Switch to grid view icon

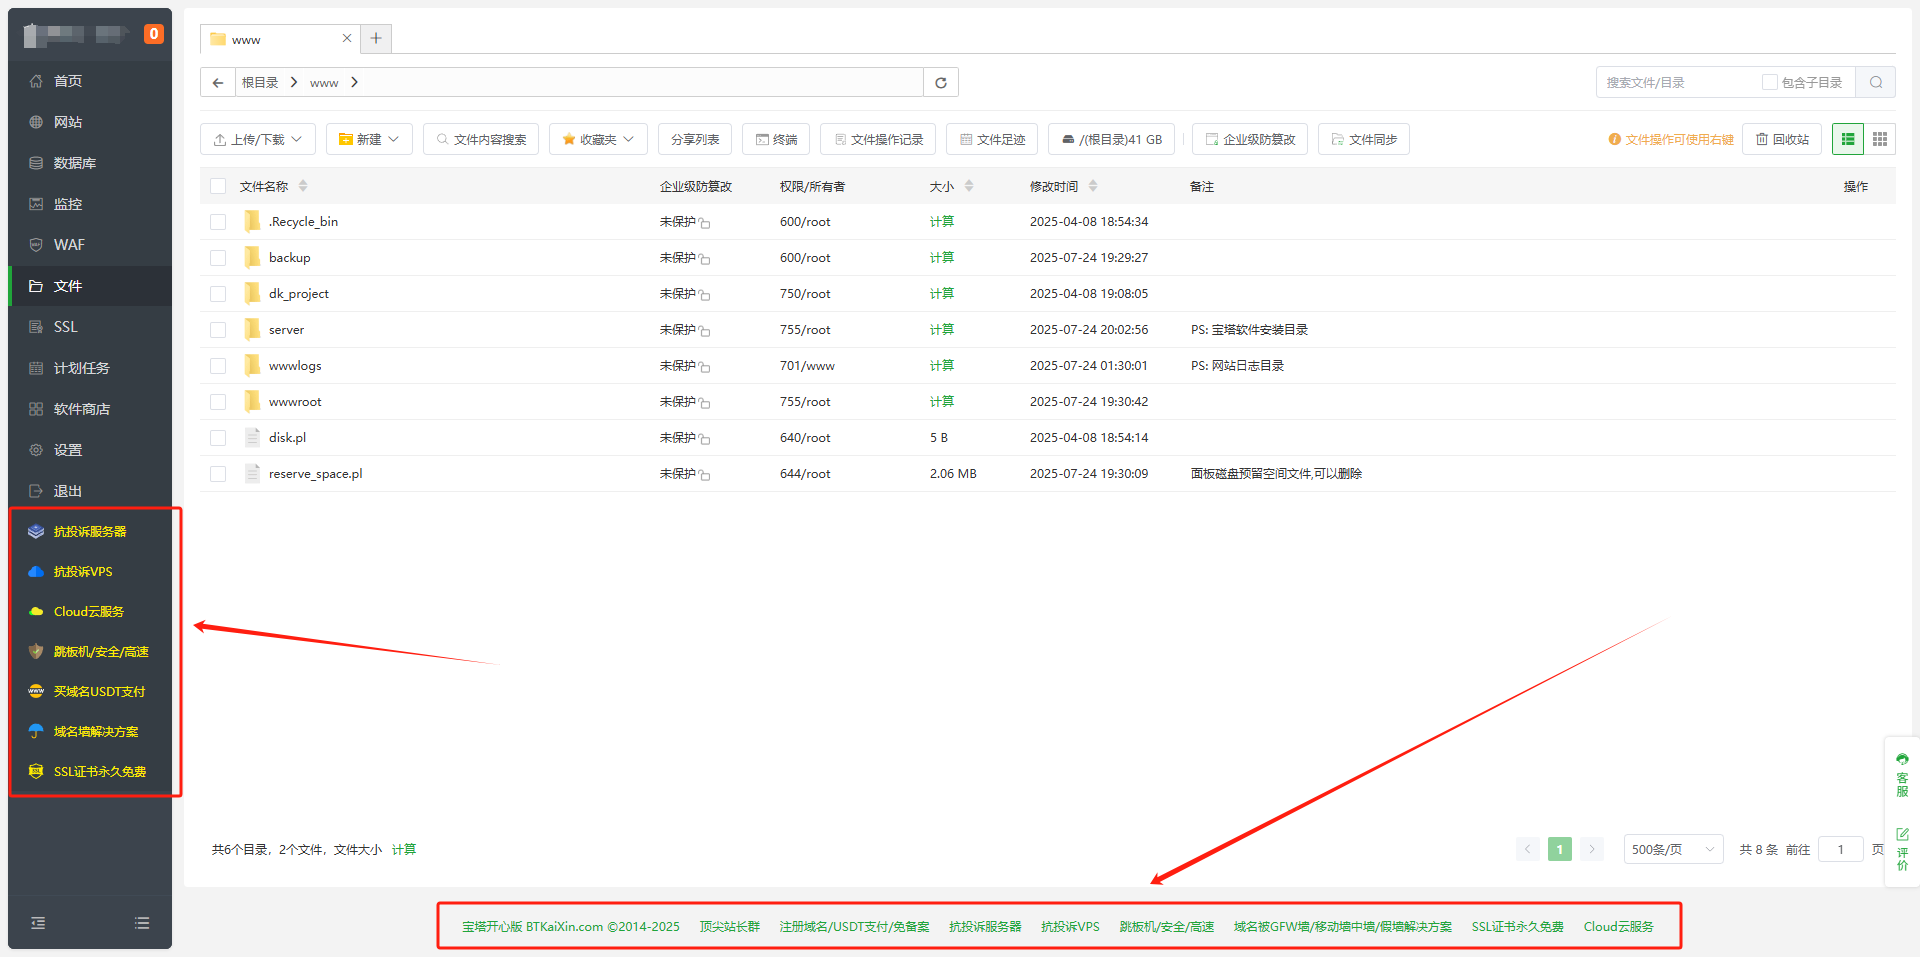[1880, 139]
